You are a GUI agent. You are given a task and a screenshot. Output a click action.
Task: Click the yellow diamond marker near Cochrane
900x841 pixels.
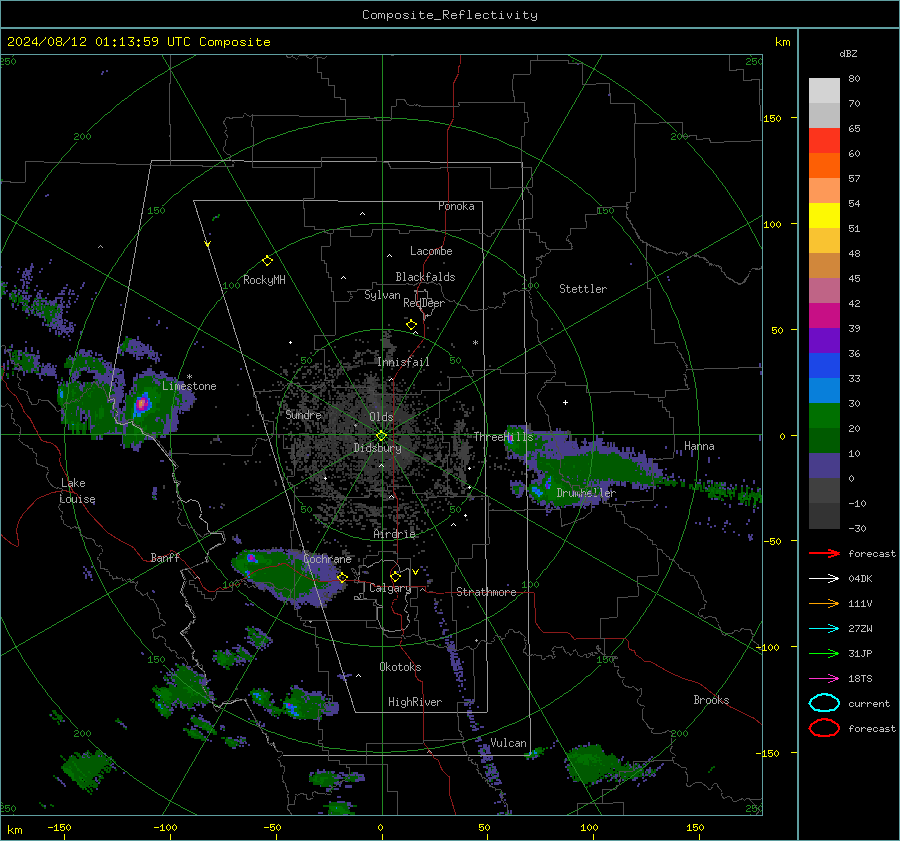pyautogui.click(x=342, y=577)
